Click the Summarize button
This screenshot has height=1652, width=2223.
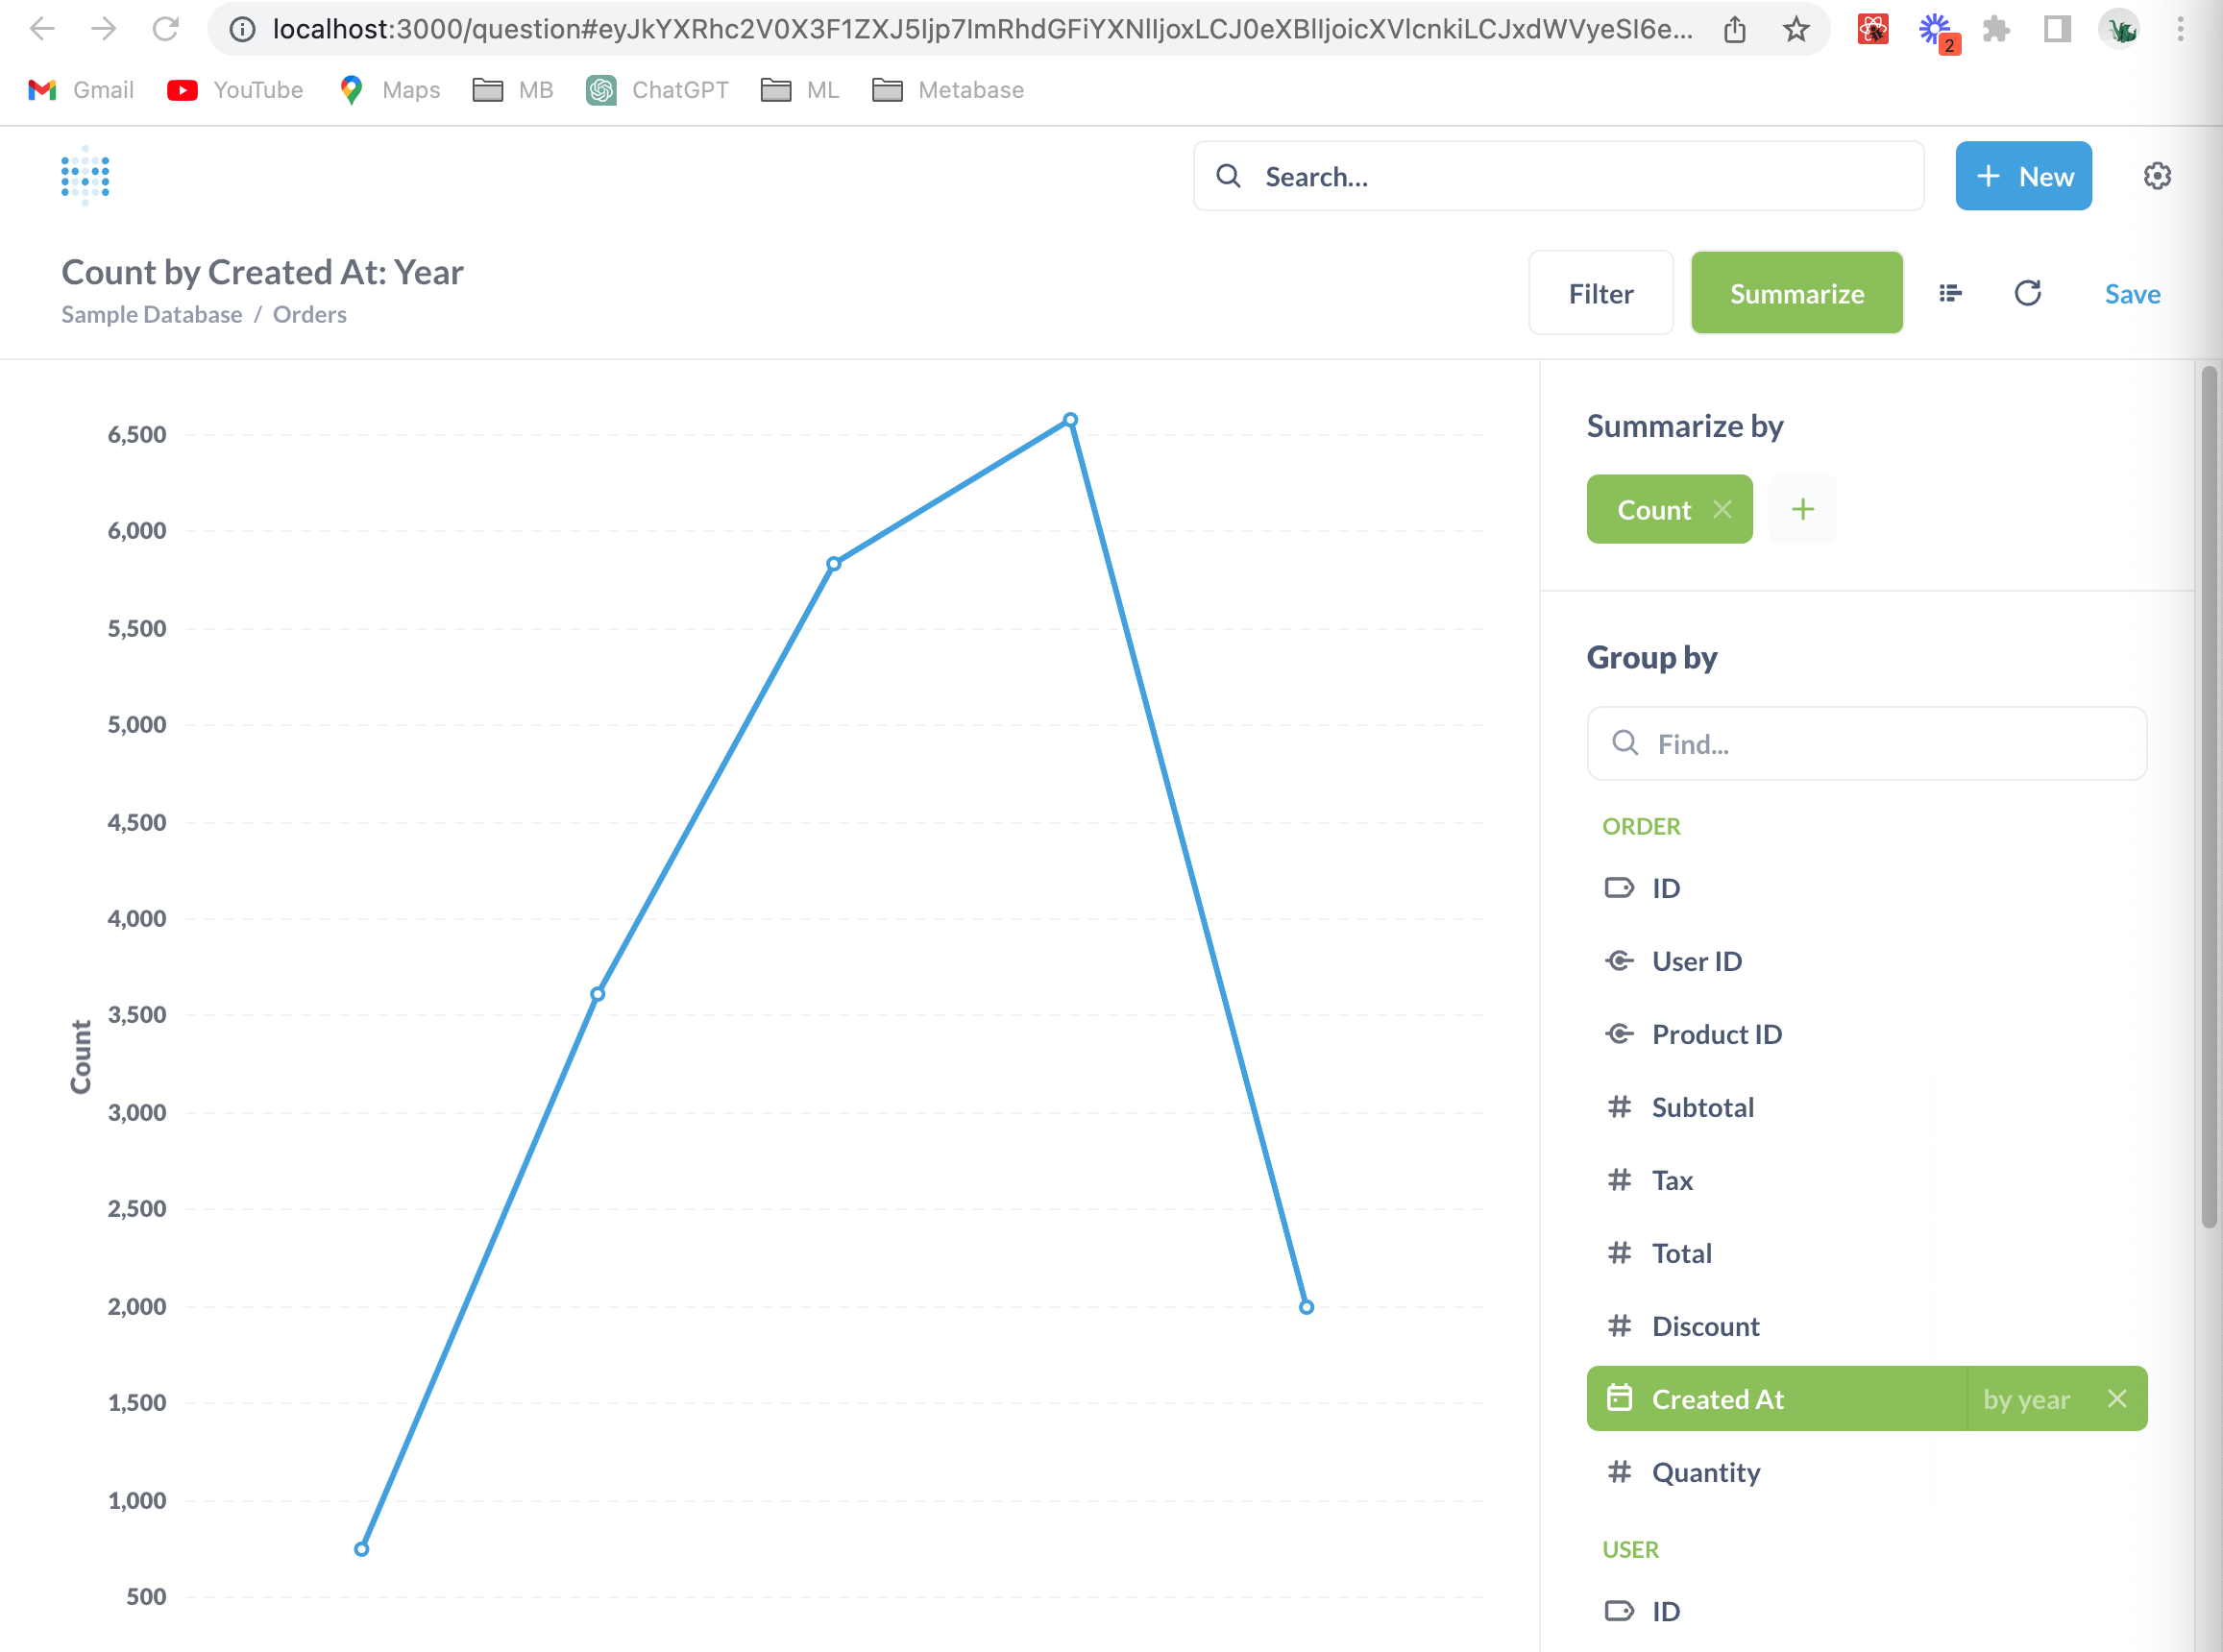[x=1797, y=293]
